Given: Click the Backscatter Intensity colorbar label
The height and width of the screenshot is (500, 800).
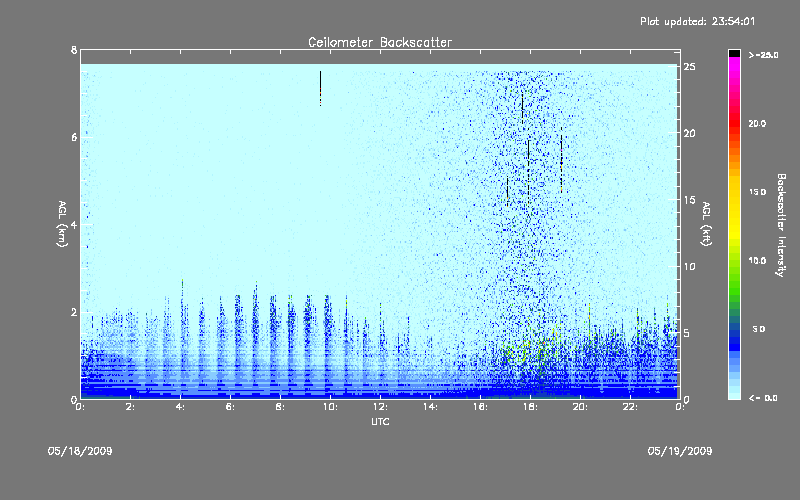Looking at the screenshot, I should pos(781,225).
